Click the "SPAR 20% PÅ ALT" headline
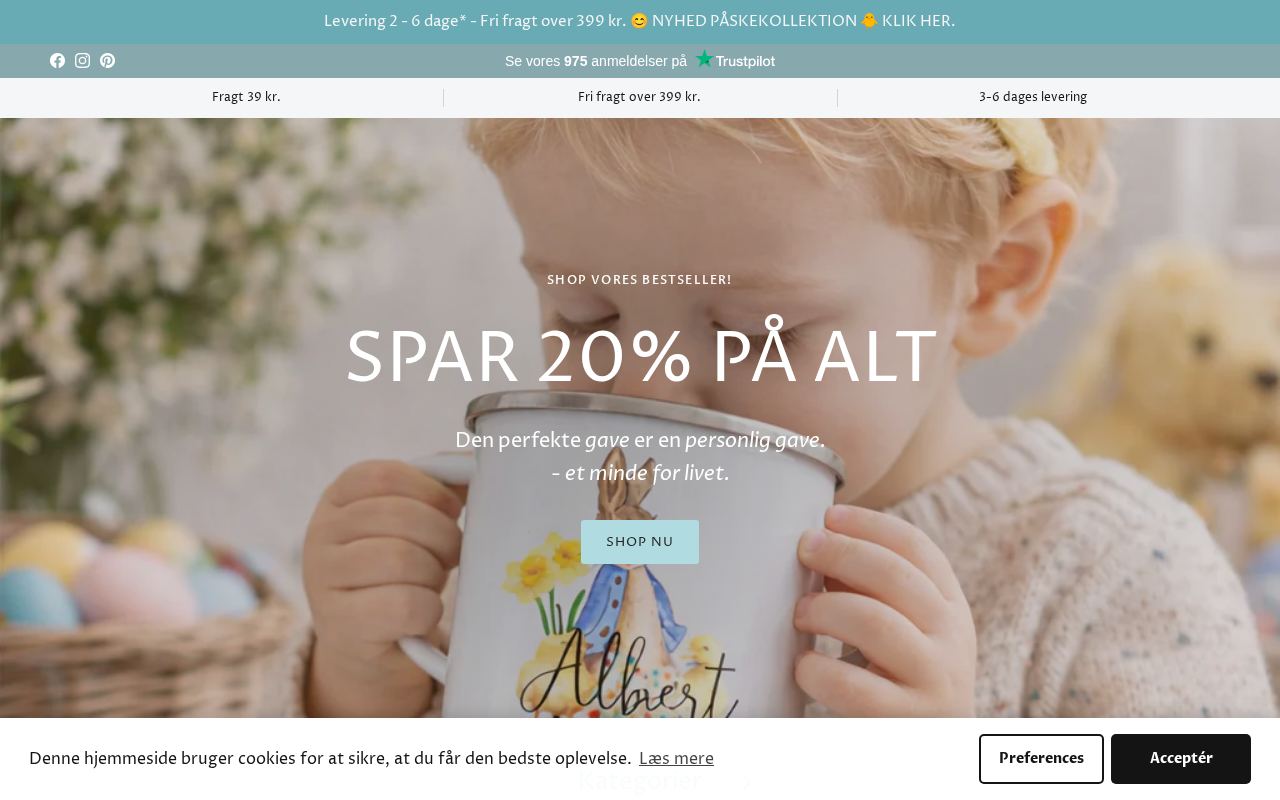 click(x=640, y=358)
